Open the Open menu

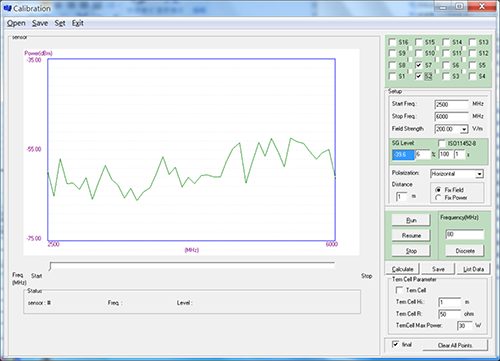pyautogui.click(x=16, y=23)
